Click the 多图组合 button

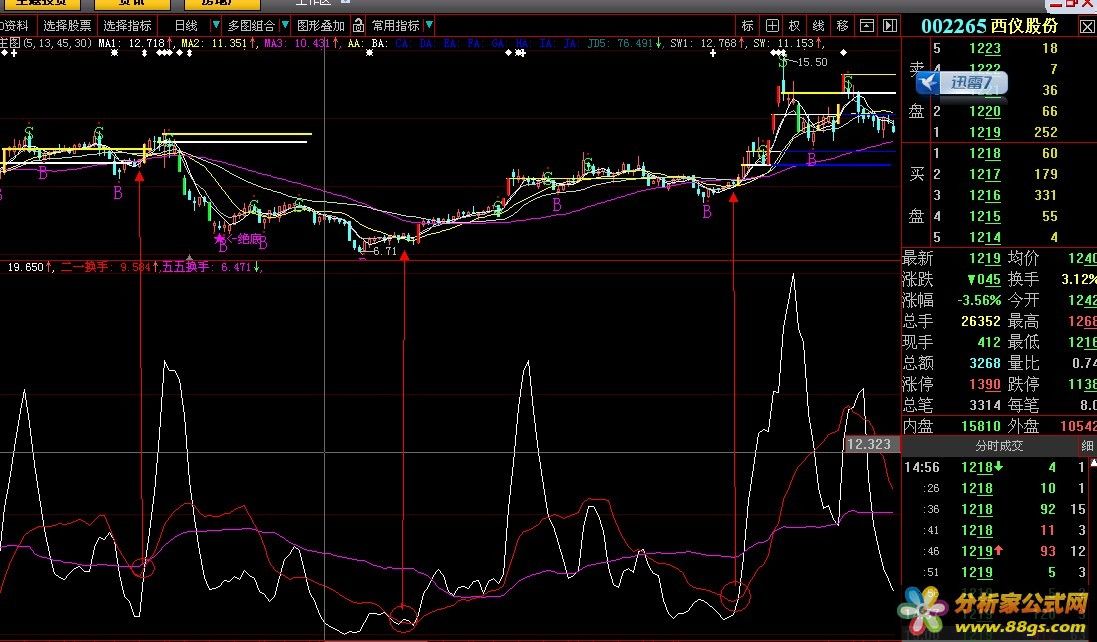click(251, 26)
